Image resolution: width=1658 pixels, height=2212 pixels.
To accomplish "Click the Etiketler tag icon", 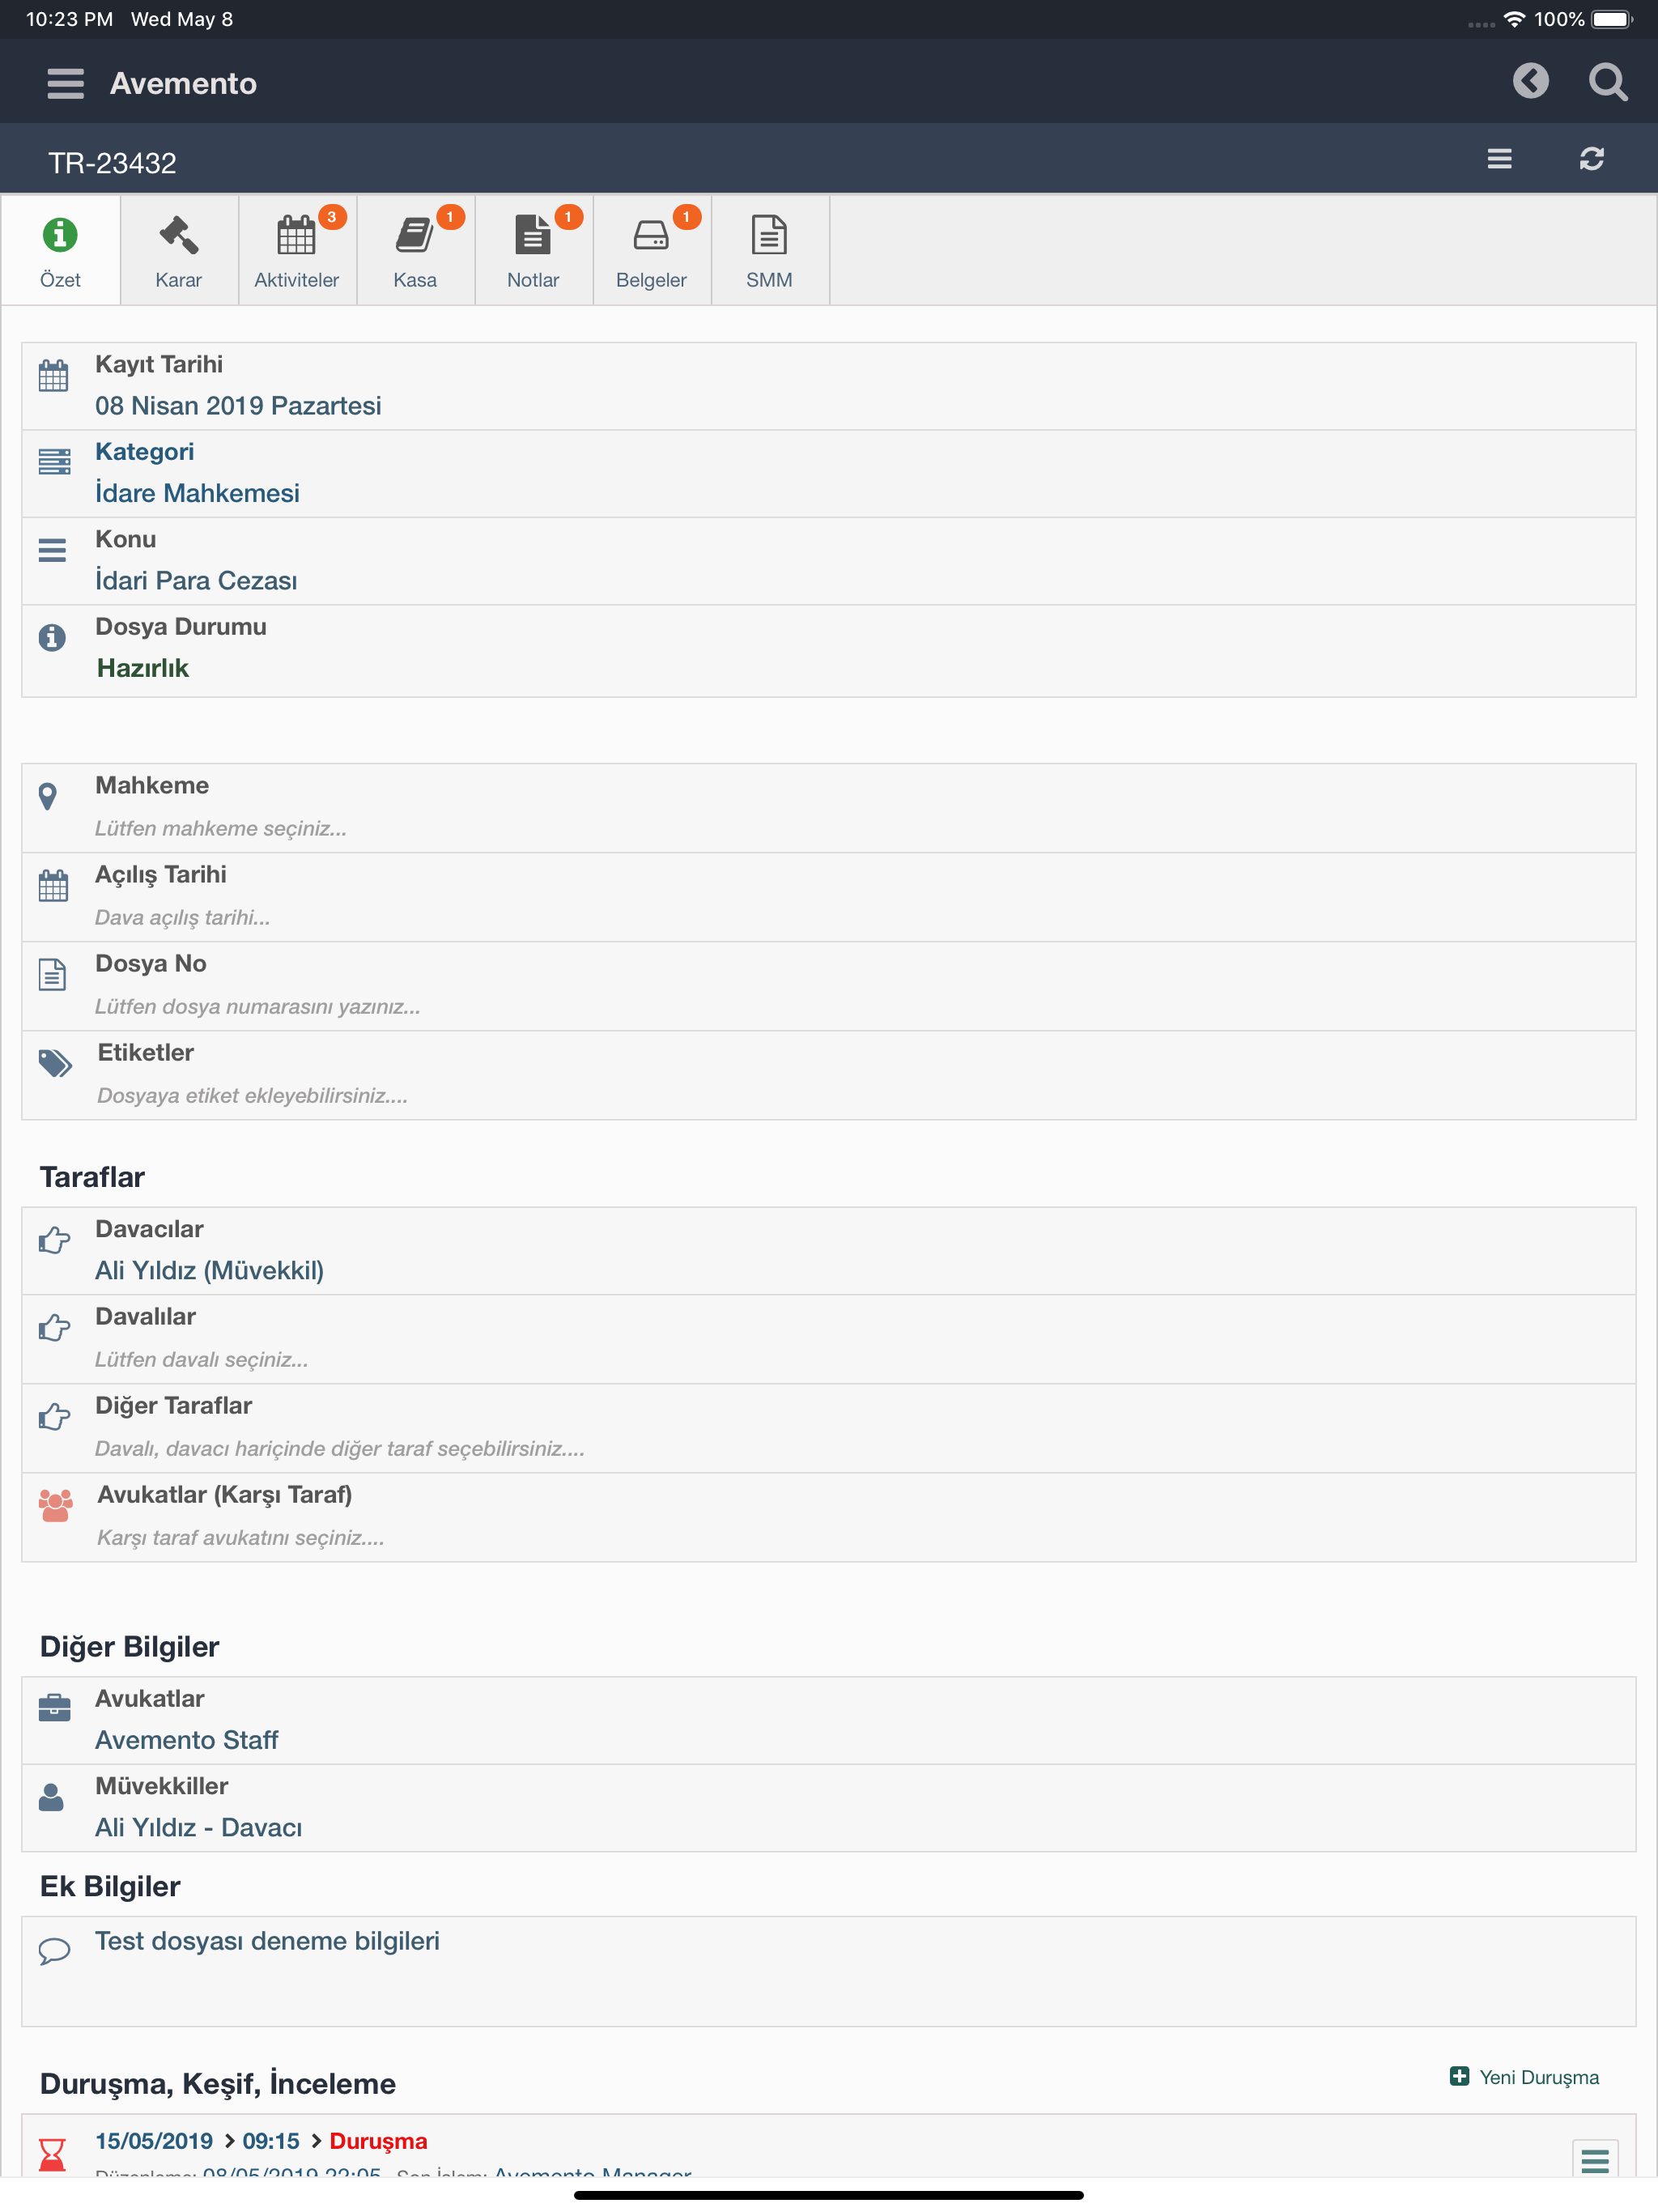I will coord(55,1063).
